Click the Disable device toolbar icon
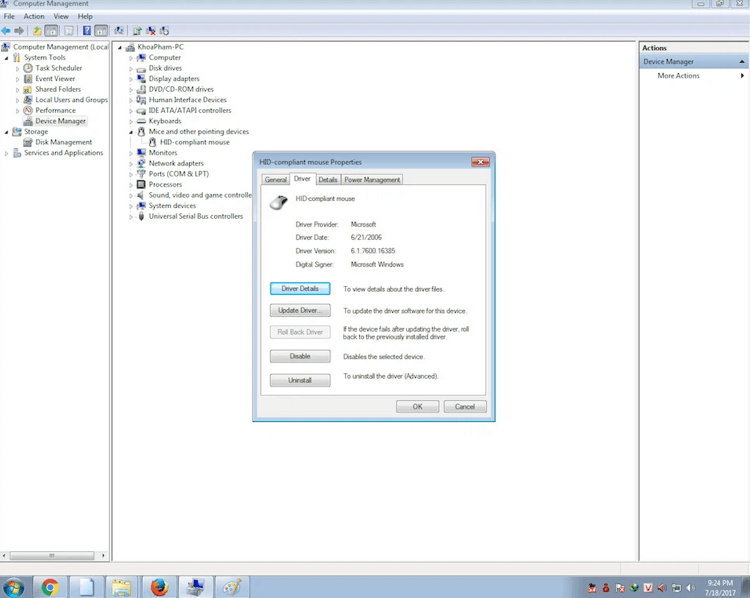Screen dimensions: 750x598 [165, 31]
